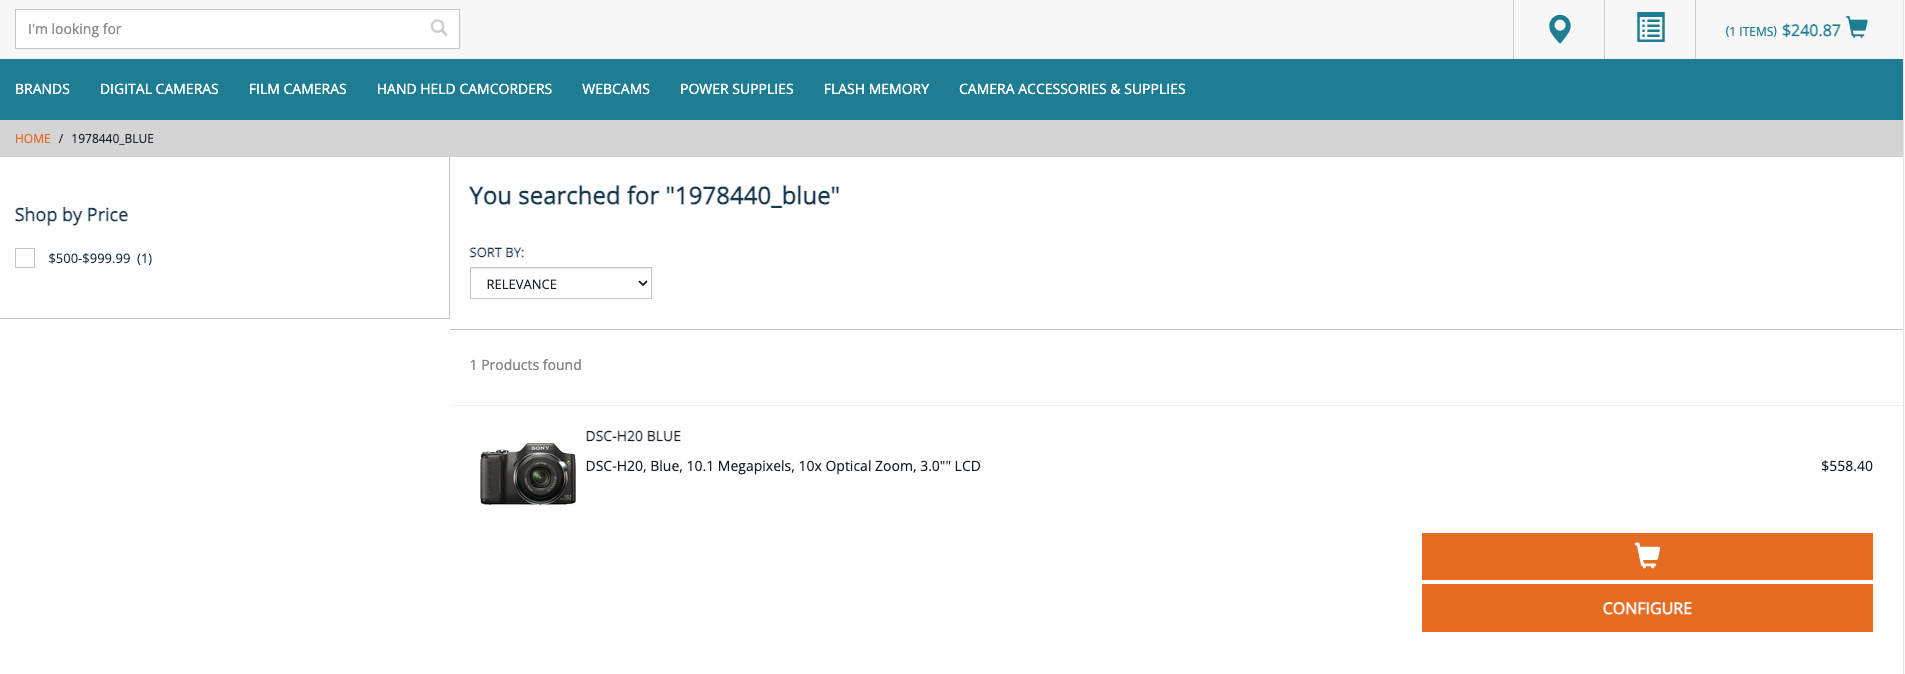Click the $558.40 price
The height and width of the screenshot is (674, 1905).
pos(1846,466)
